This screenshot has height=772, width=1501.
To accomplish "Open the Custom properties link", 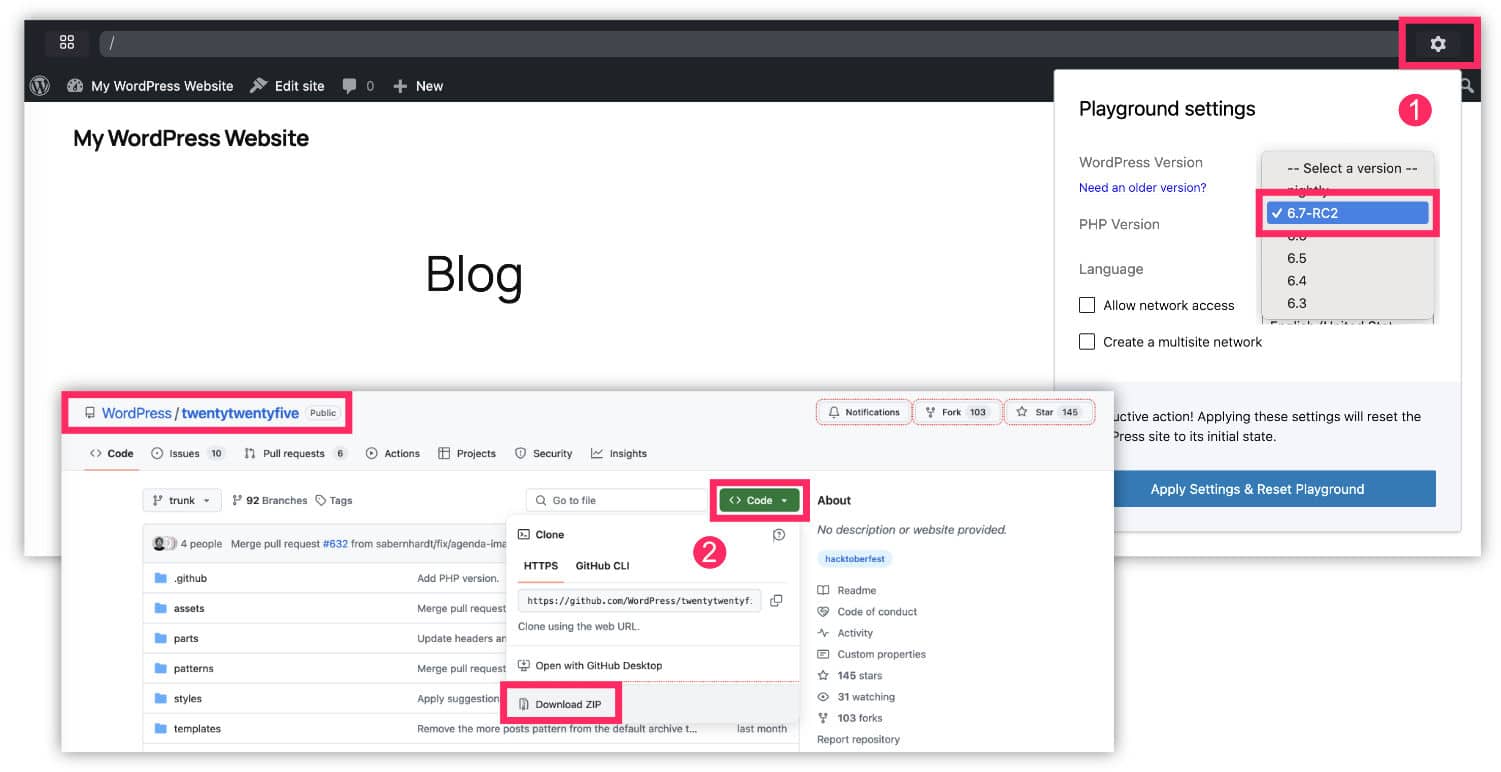I will (x=872, y=654).
